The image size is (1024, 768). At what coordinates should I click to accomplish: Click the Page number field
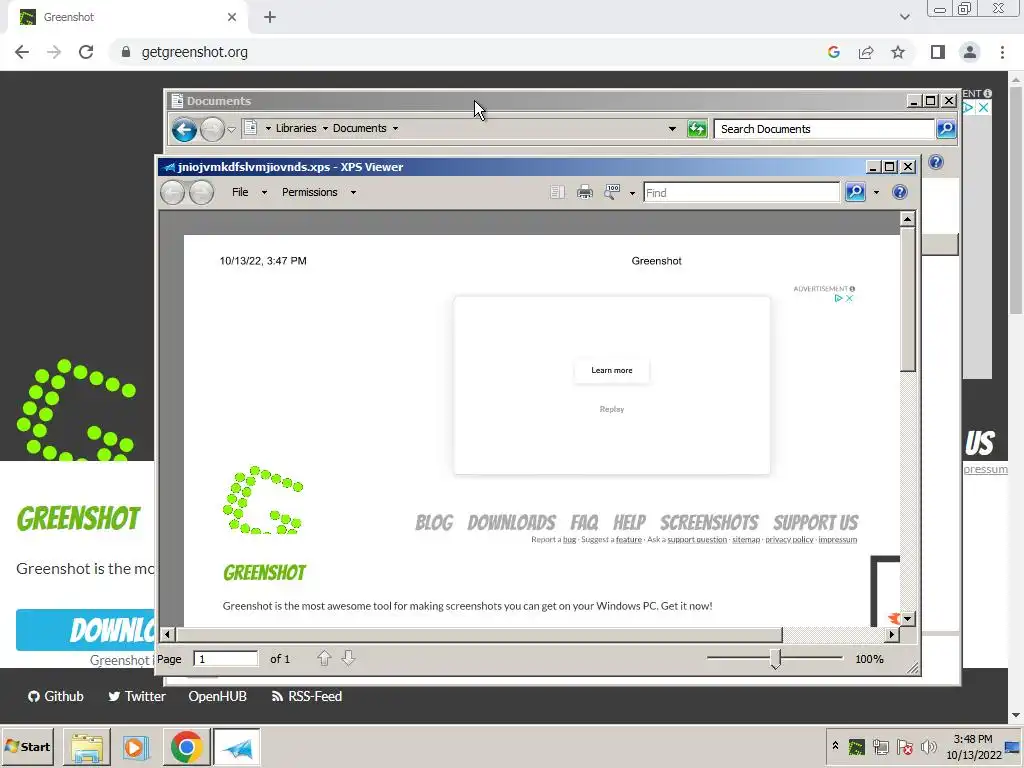coord(225,659)
